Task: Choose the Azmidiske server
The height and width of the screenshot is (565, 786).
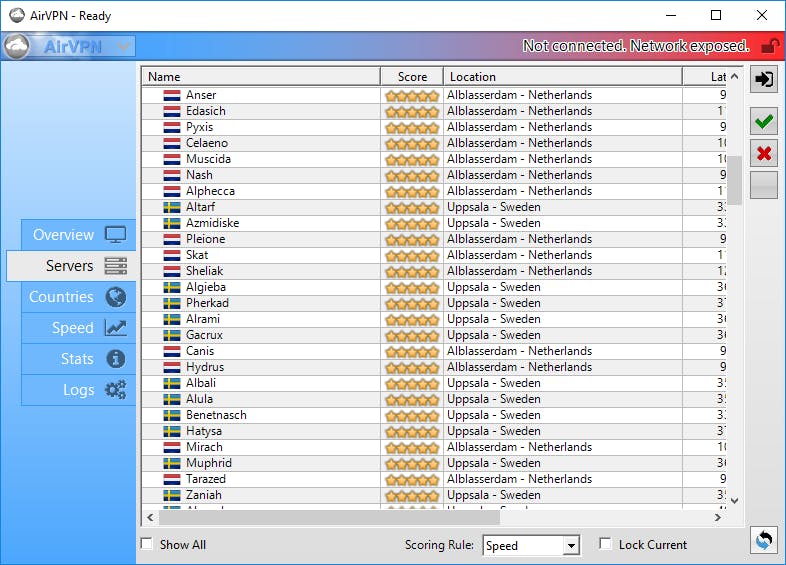Action: (434, 223)
